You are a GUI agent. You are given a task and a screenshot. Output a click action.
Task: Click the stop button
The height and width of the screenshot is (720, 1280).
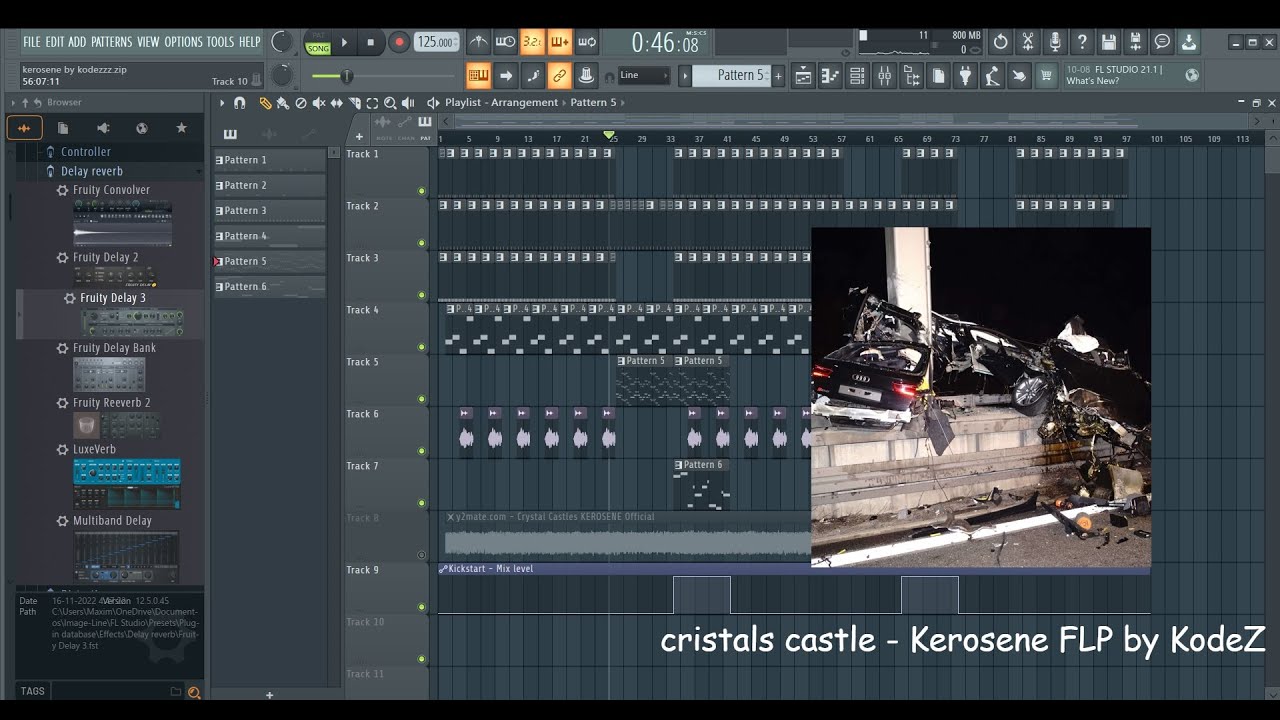coord(371,42)
